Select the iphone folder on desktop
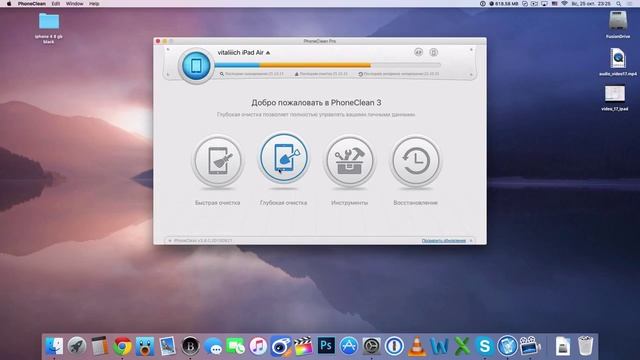 49,28
